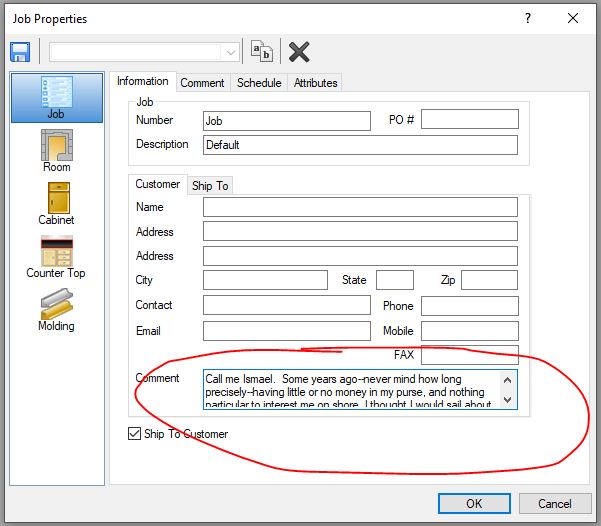Uncheck Ship To Customer checkbox

pos(135,434)
